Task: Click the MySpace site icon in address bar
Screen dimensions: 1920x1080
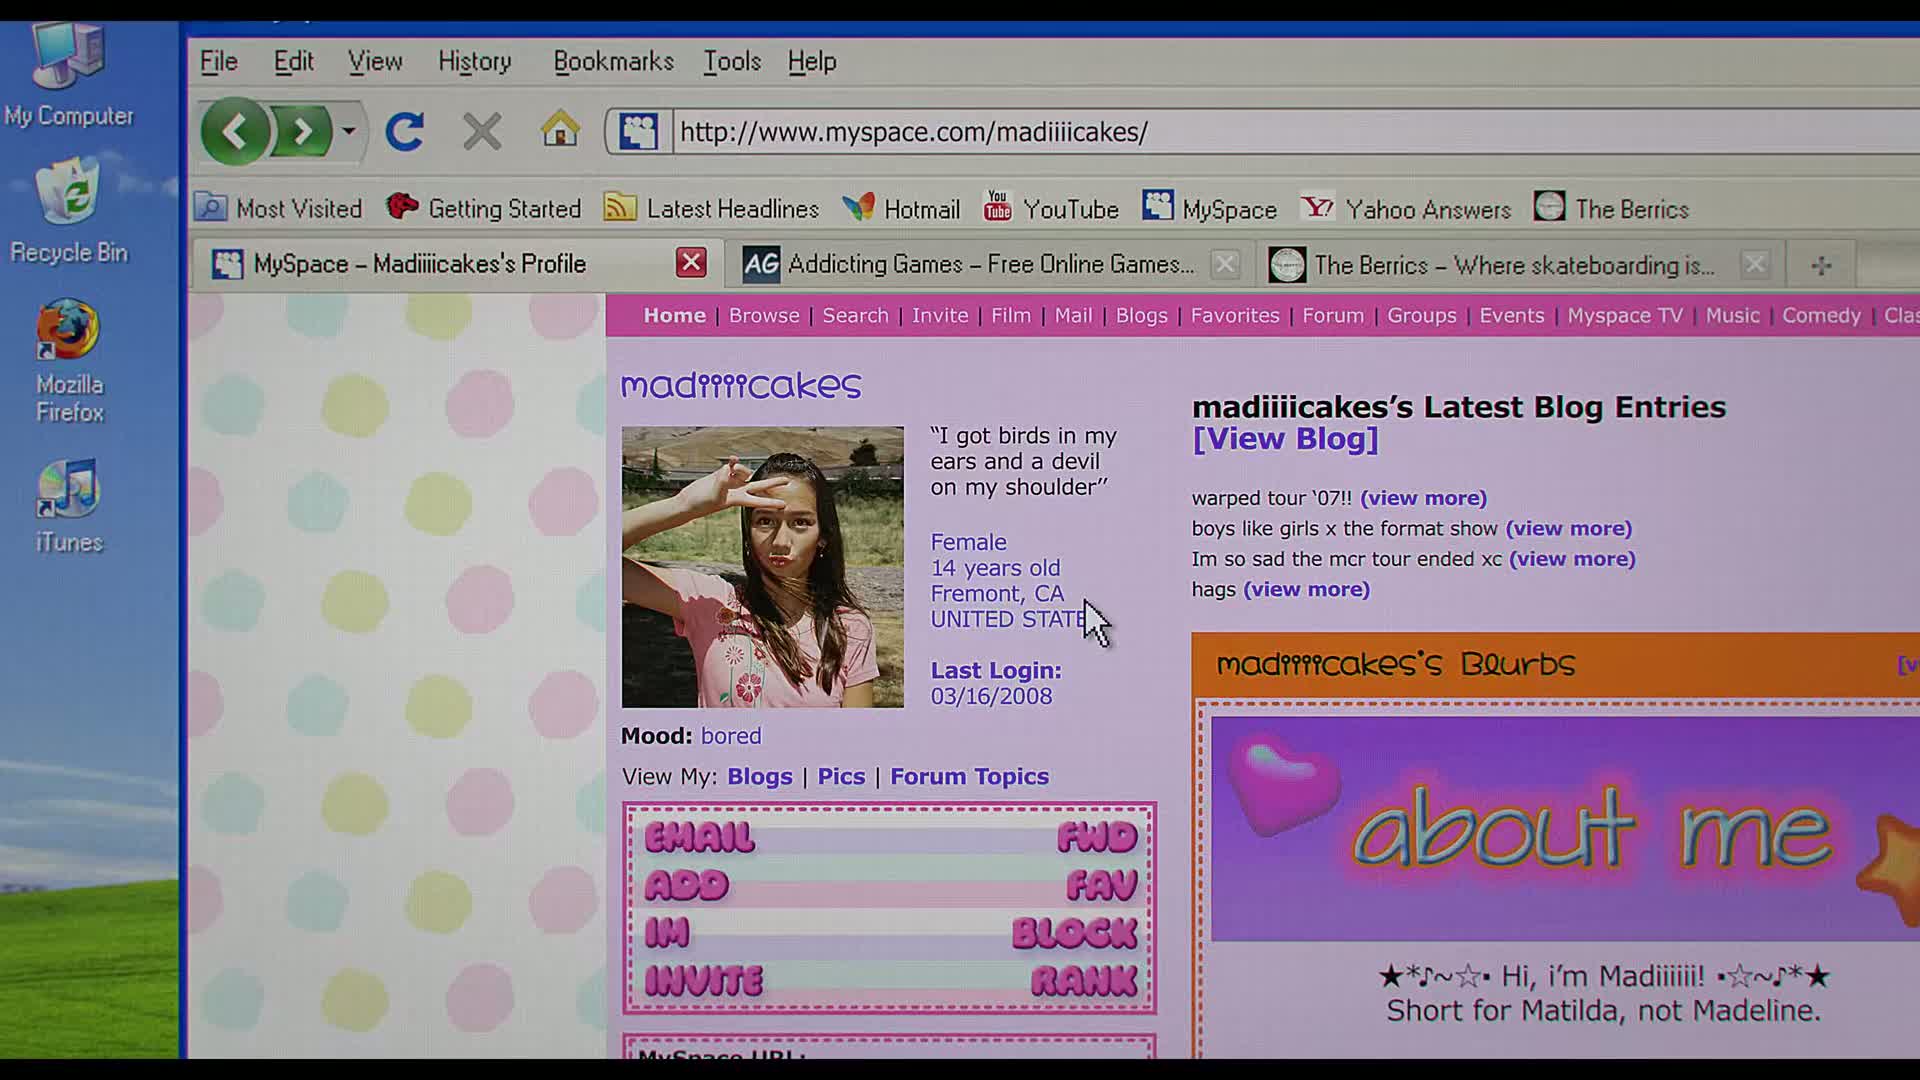Action: [x=638, y=131]
